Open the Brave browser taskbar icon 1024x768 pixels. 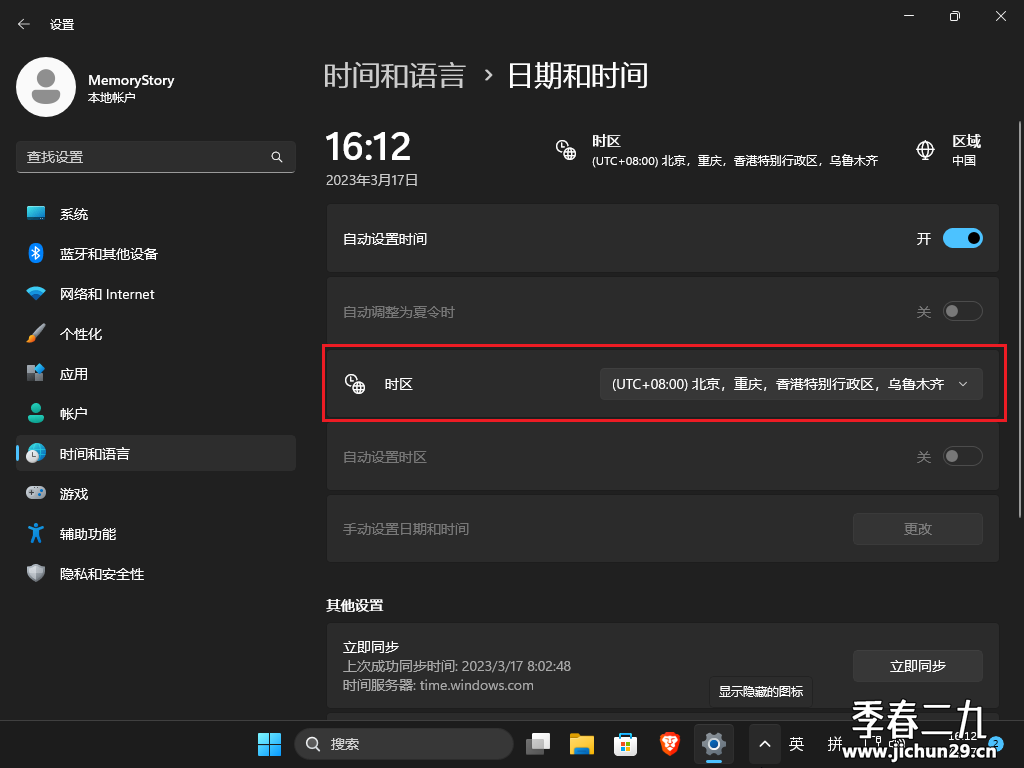(x=669, y=744)
